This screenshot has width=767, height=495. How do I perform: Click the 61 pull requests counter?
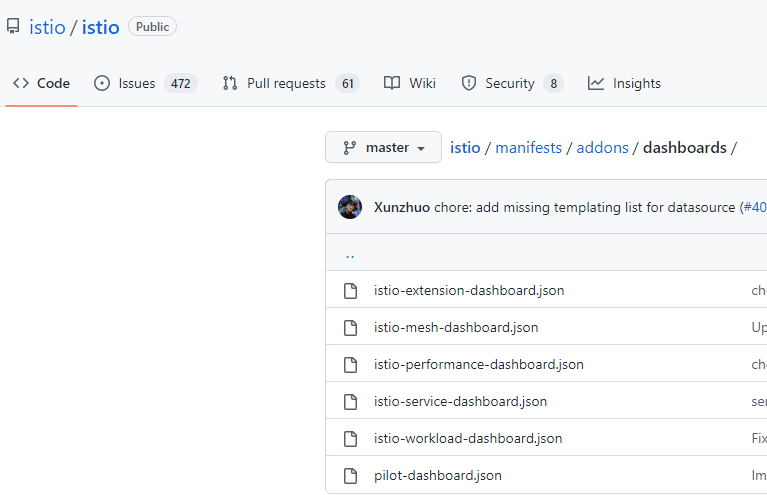347,84
